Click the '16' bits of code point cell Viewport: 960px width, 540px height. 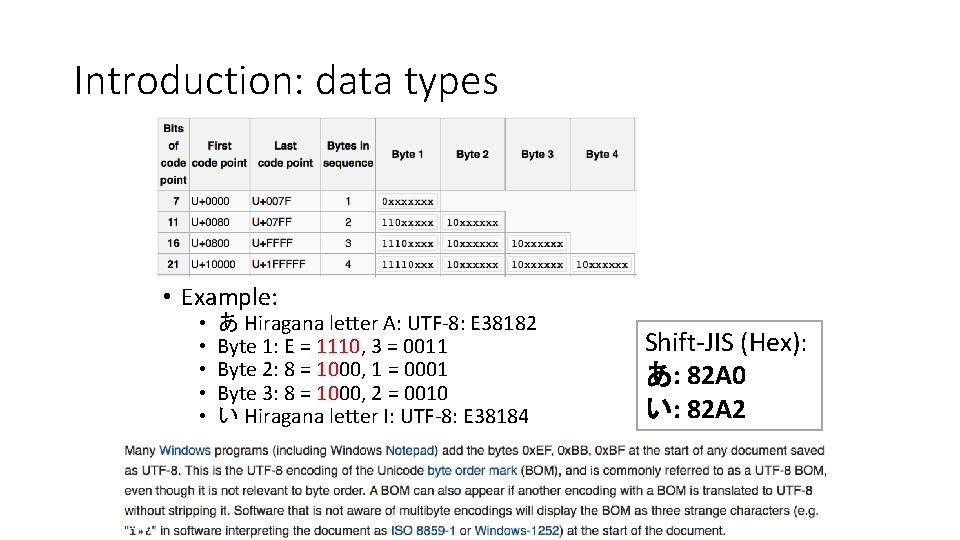(x=173, y=243)
